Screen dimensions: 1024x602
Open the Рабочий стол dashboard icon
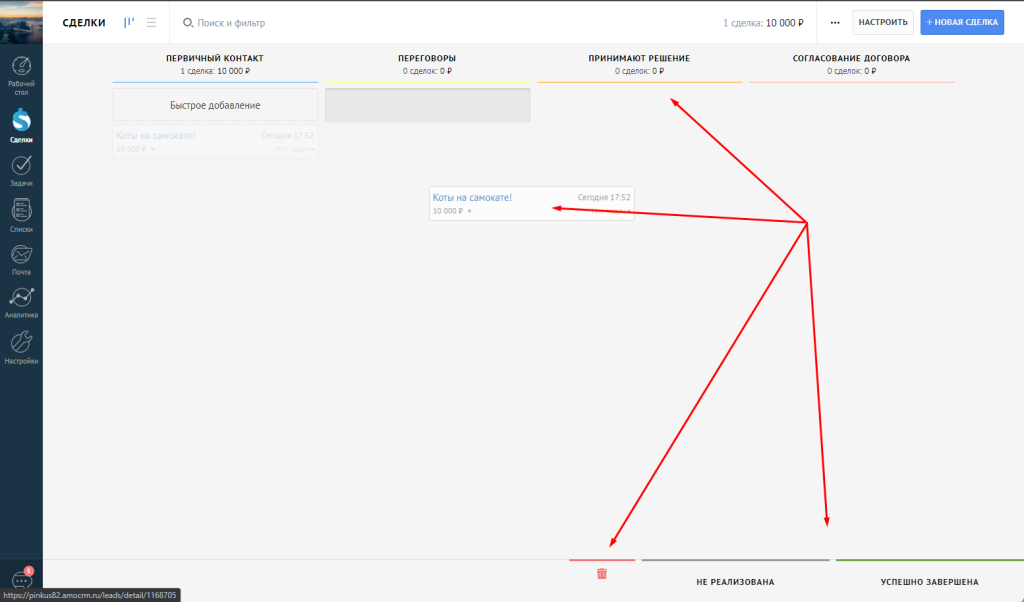point(21,68)
